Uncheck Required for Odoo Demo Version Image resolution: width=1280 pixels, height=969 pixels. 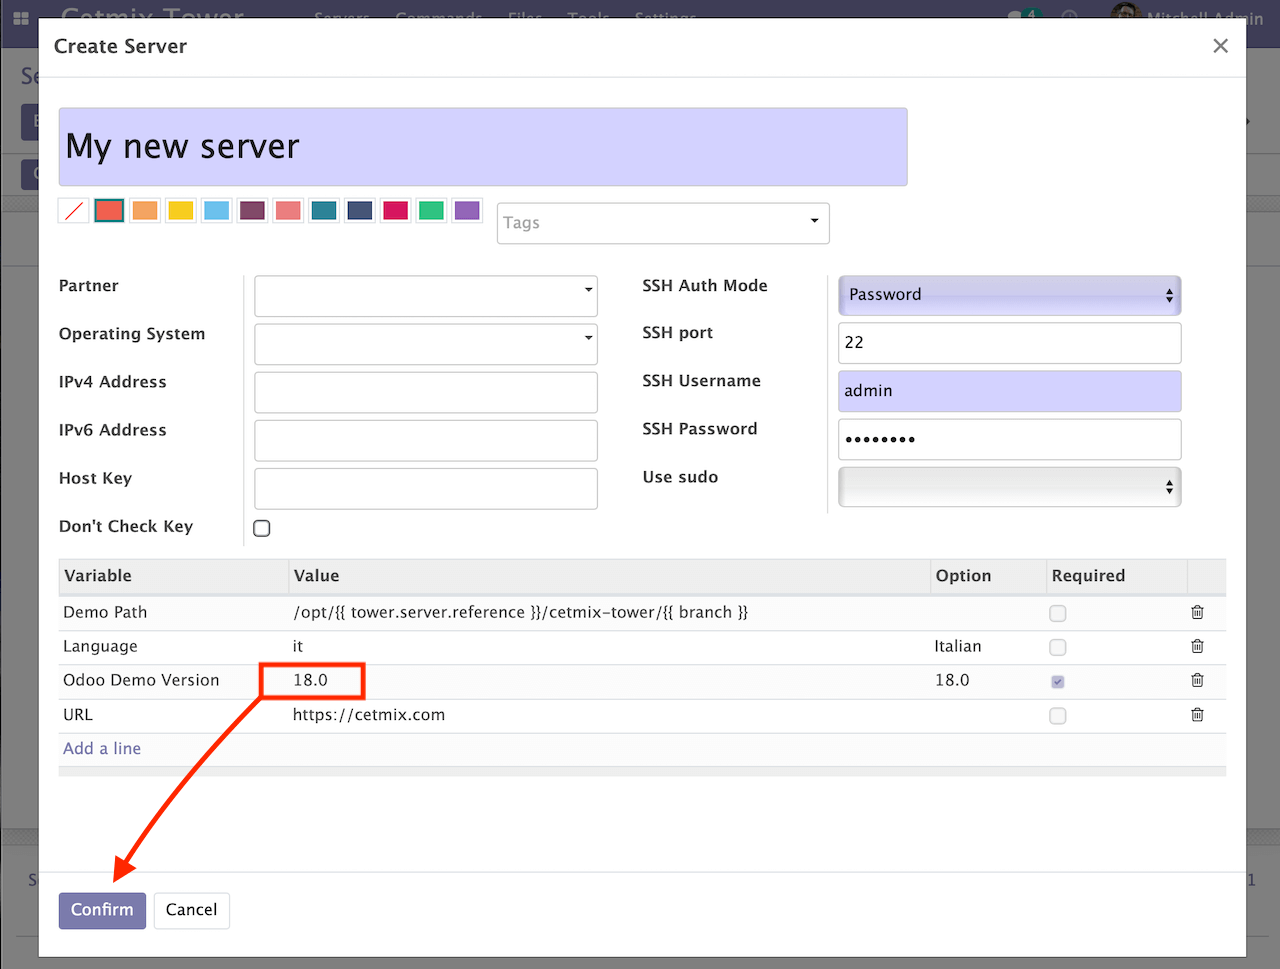pyautogui.click(x=1057, y=681)
